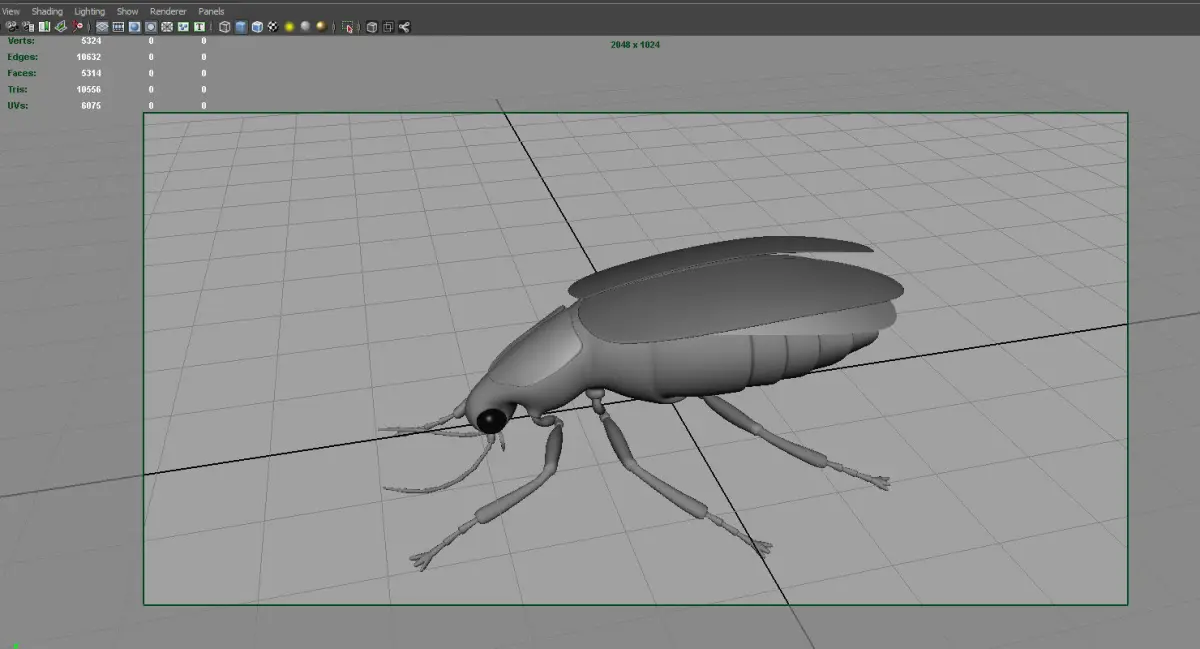Click the gold High Quality rendering icon

coord(321,27)
